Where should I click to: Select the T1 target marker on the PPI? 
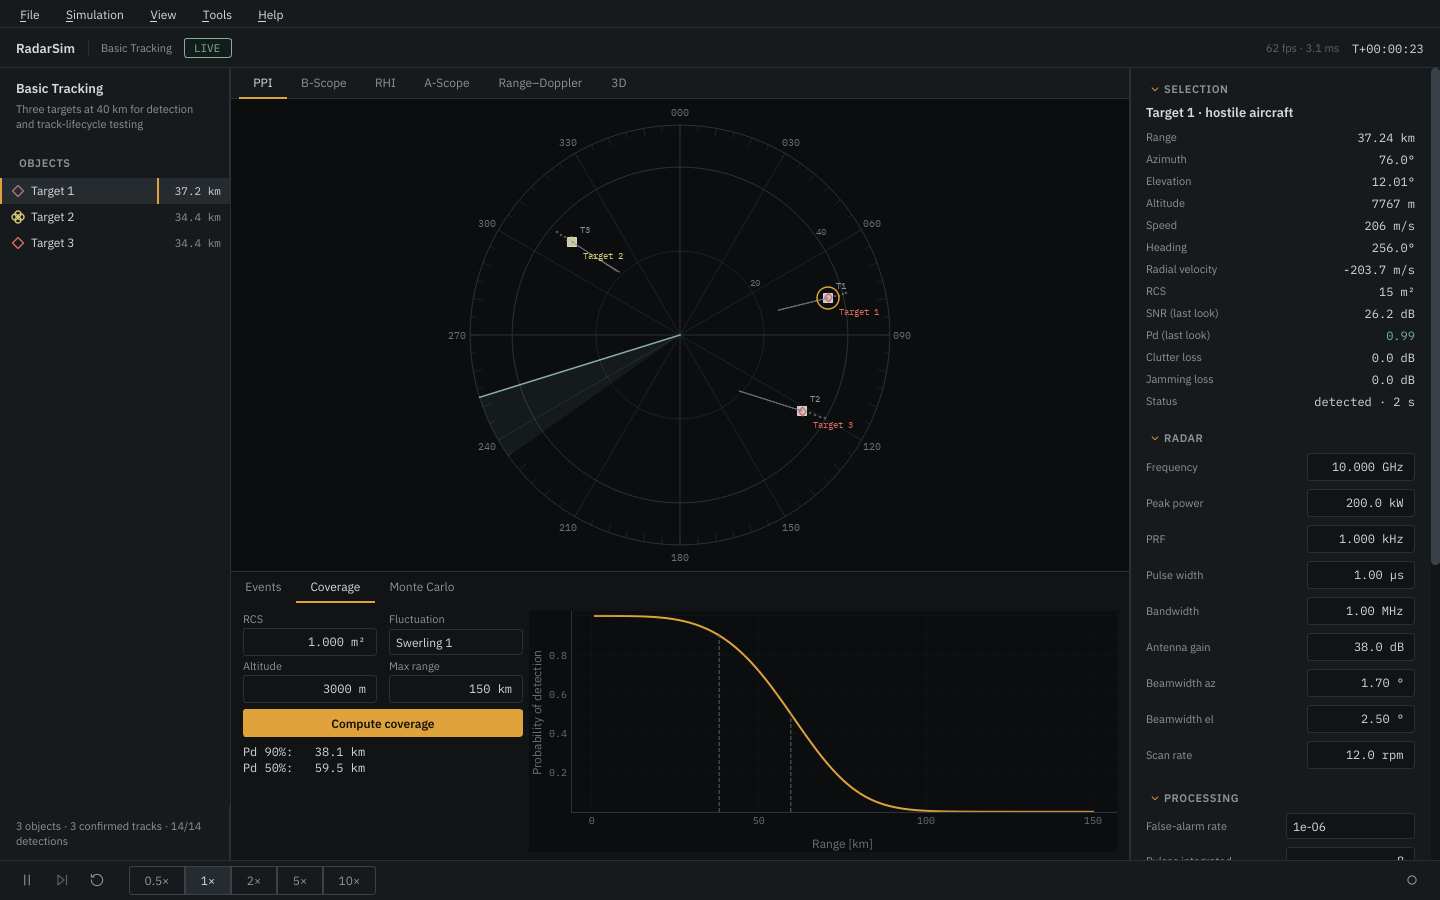828,298
